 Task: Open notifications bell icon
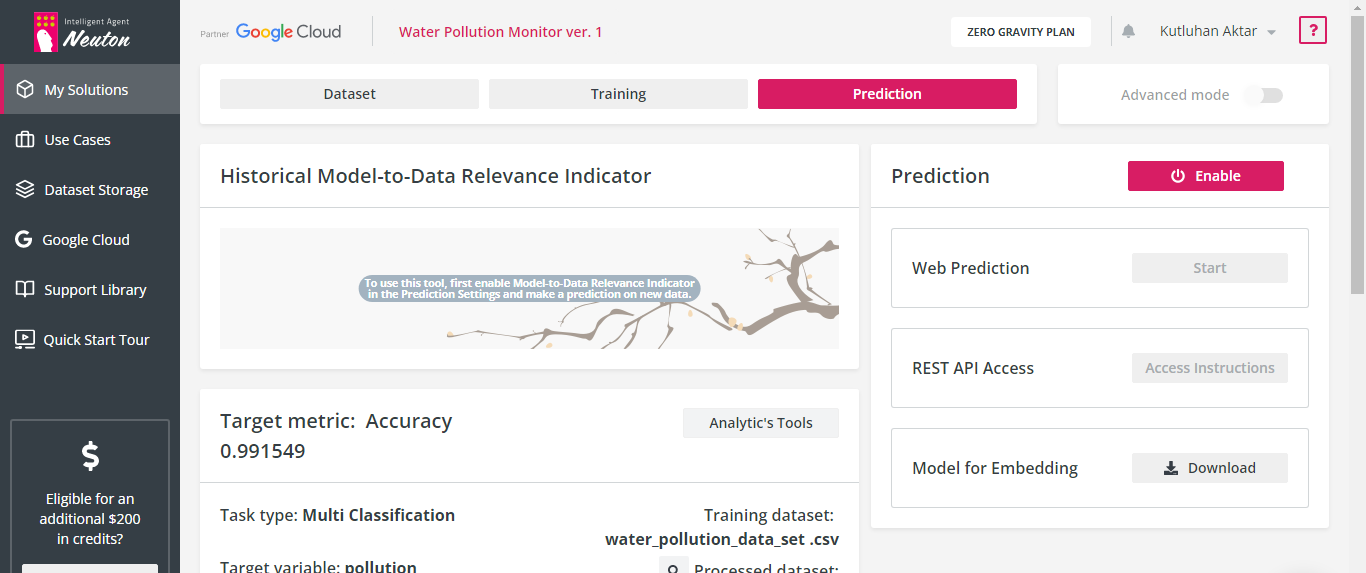click(x=1129, y=31)
